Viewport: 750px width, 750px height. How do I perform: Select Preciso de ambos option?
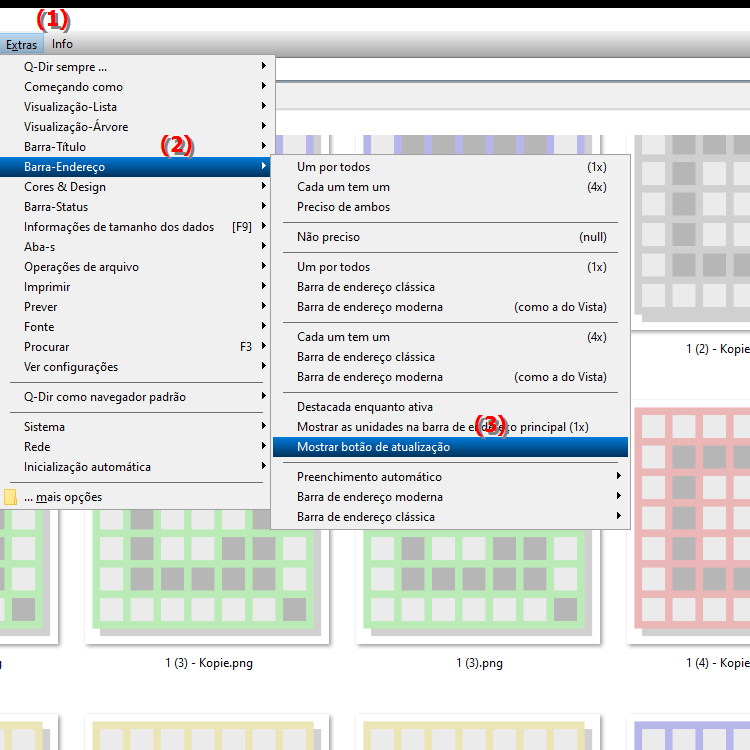tap(450, 207)
